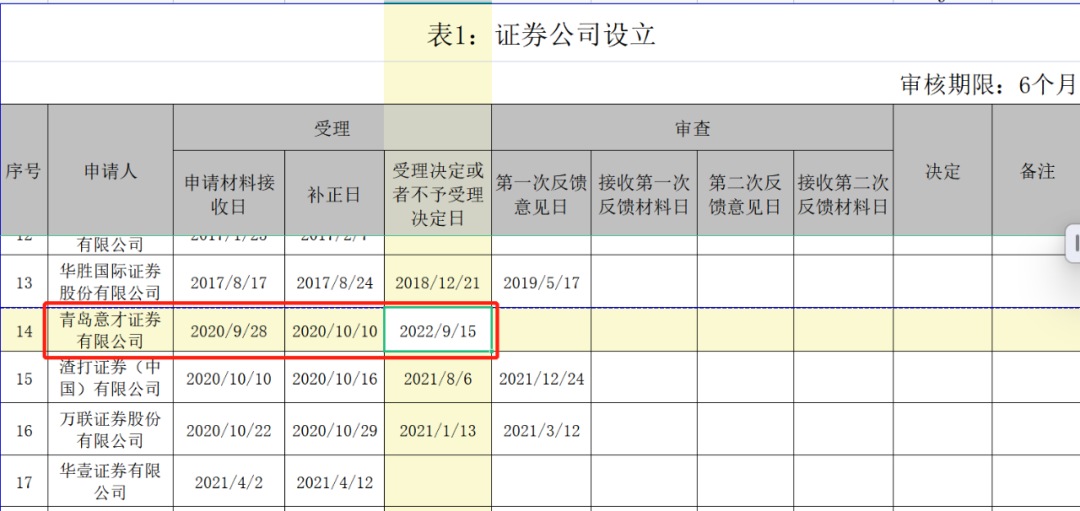Select the 2021/12/24 cell

[541, 378]
